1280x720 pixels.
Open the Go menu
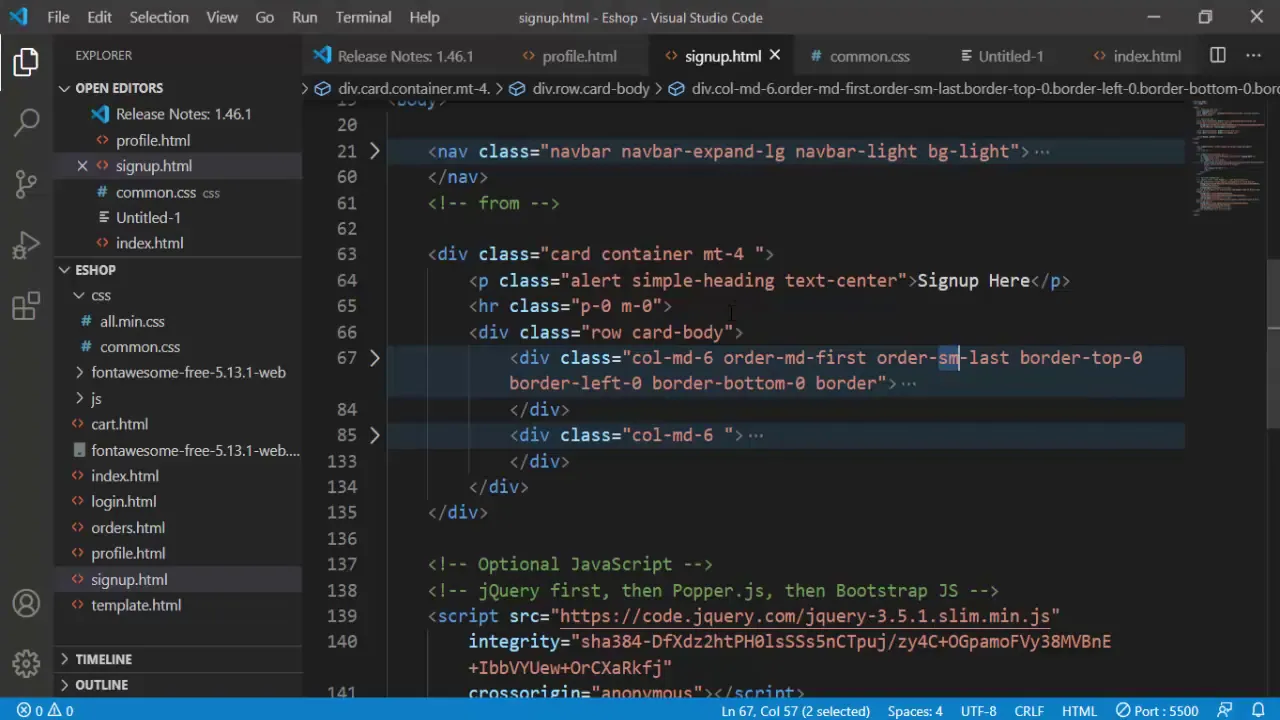pyautogui.click(x=264, y=17)
